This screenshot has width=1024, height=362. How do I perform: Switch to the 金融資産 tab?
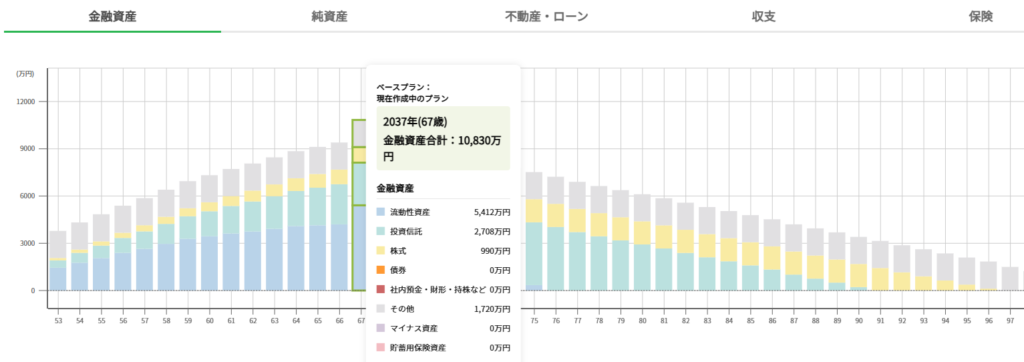112,17
